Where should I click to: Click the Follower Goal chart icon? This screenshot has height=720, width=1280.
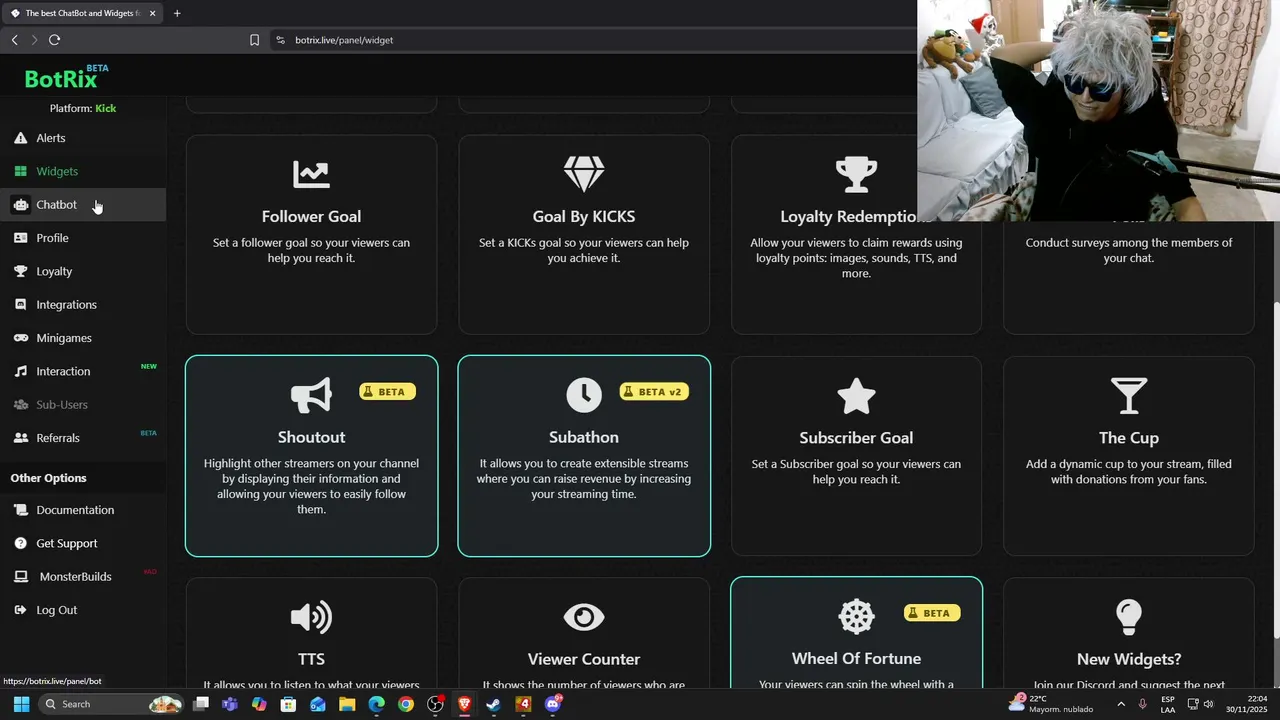pos(311,174)
